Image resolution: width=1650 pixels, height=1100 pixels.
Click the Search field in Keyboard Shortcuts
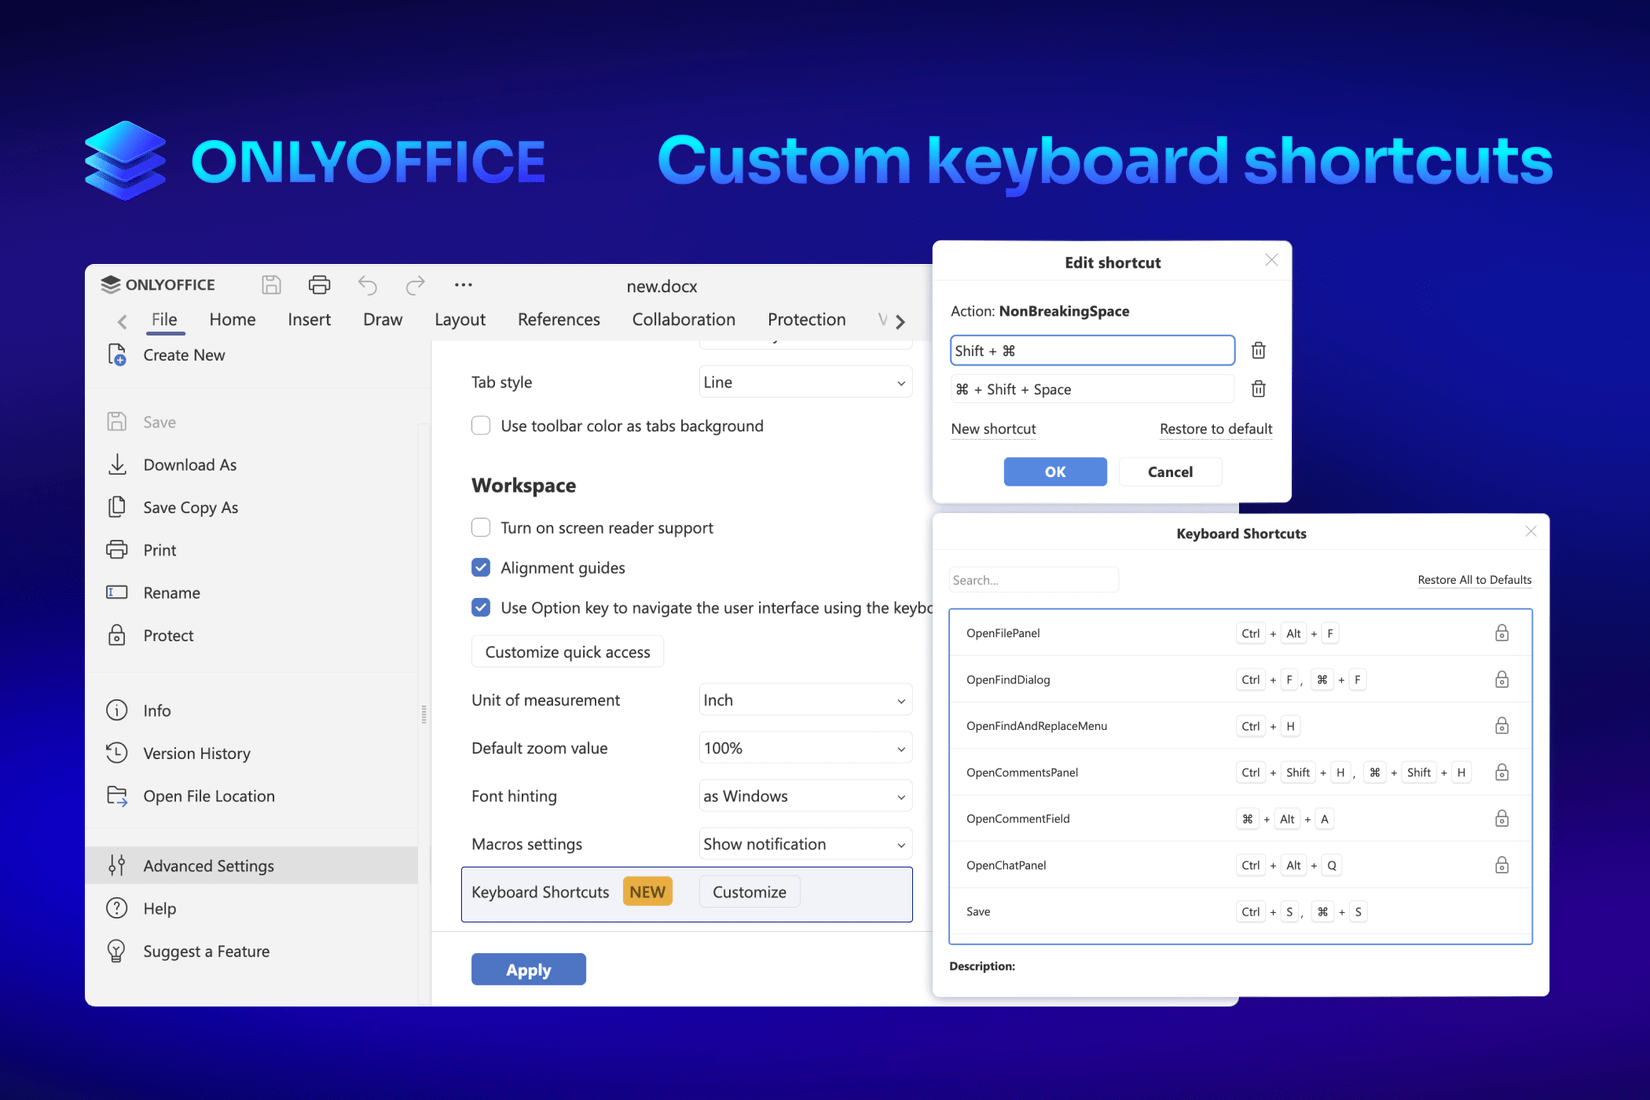click(x=1033, y=579)
